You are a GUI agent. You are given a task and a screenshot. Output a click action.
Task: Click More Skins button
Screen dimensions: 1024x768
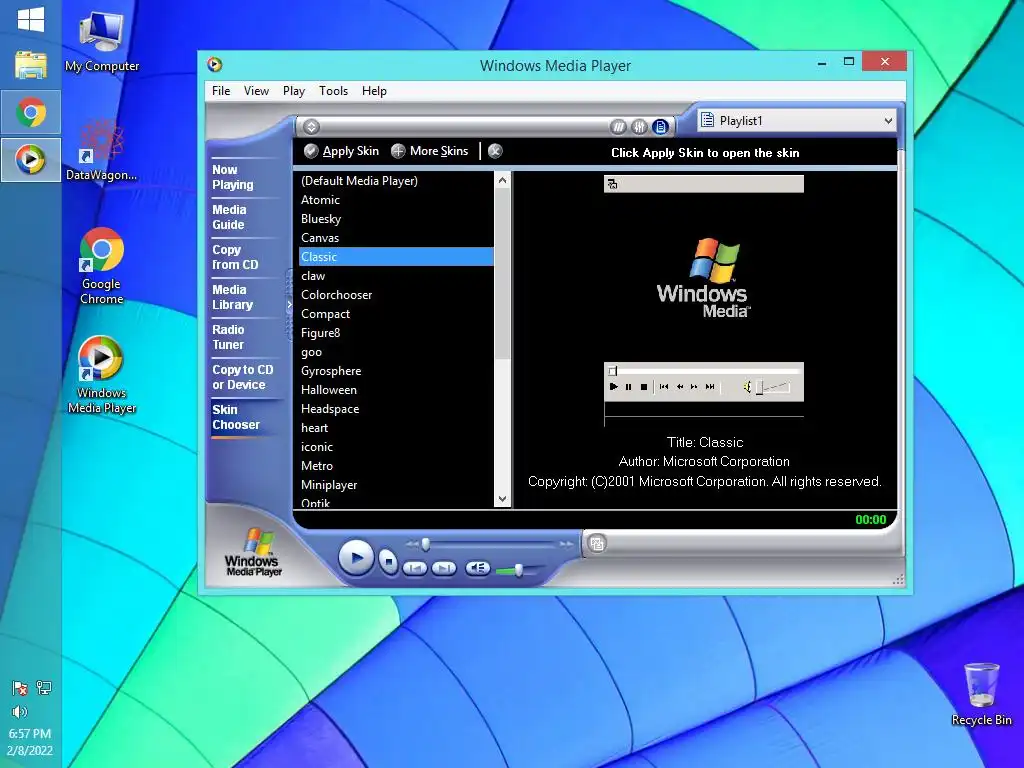(x=430, y=152)
